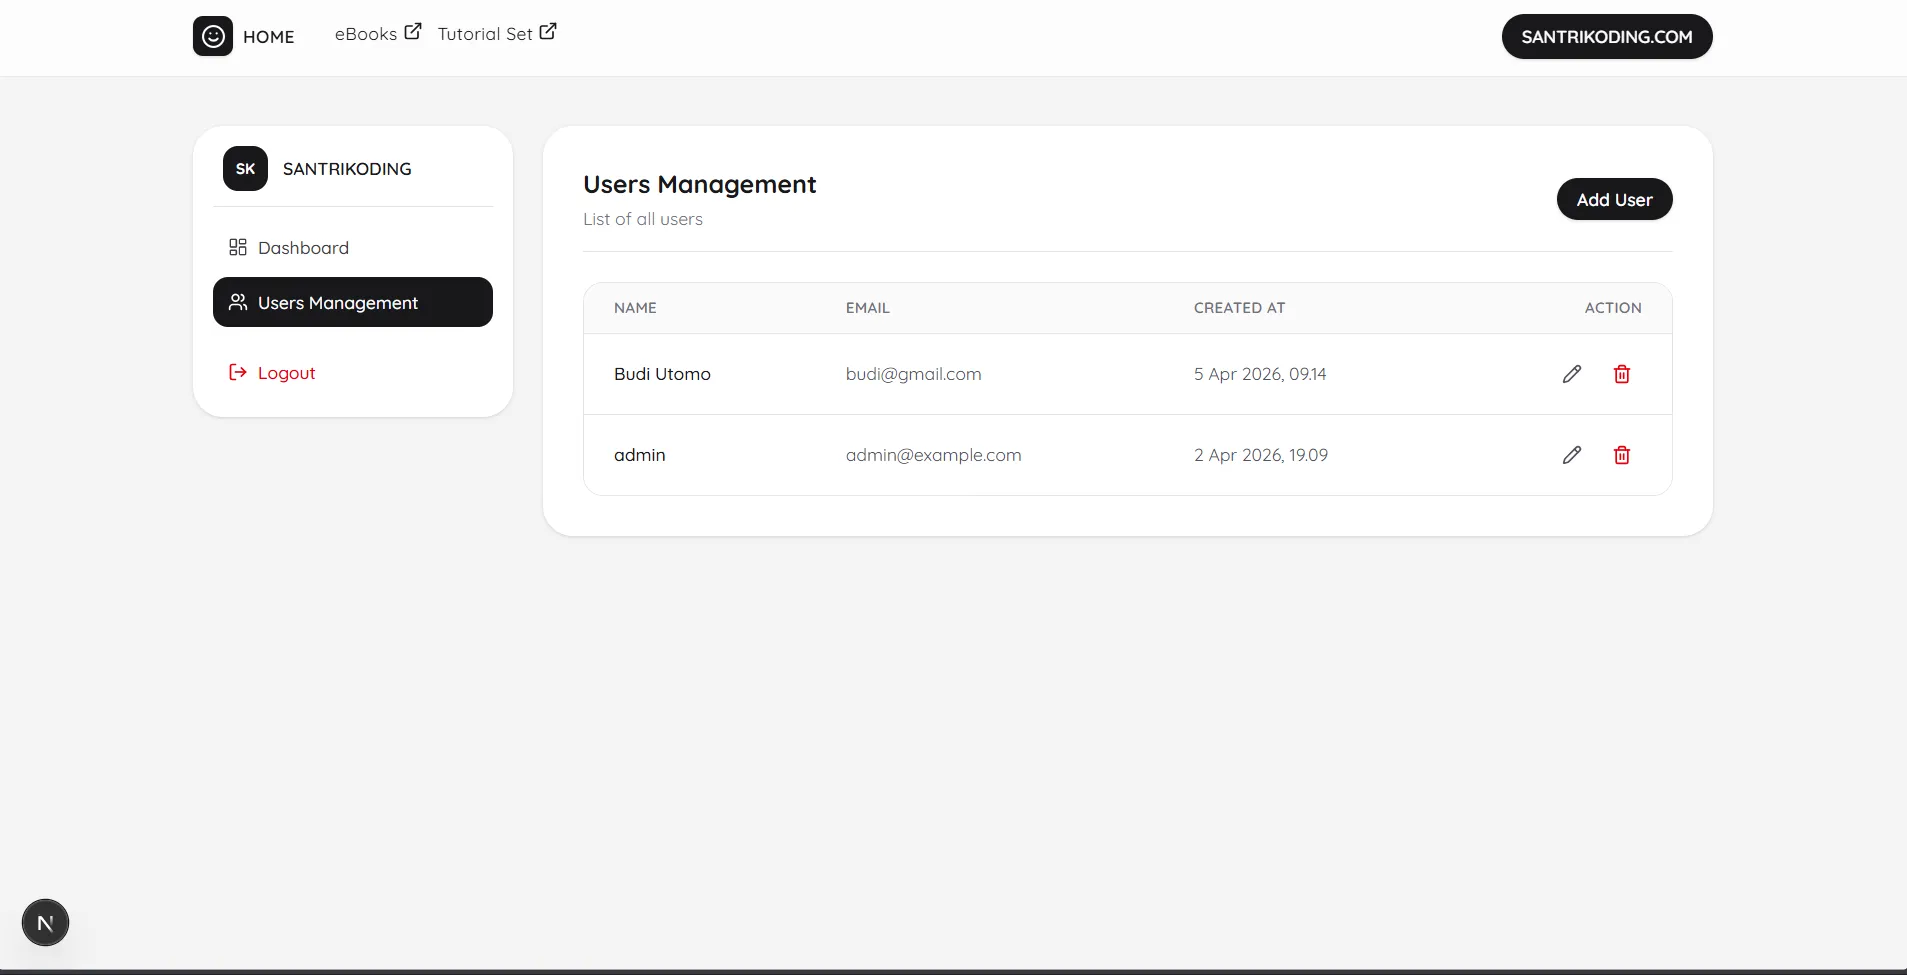Click the Users Management people icon

pyautogui.click(x=238, y=302)
